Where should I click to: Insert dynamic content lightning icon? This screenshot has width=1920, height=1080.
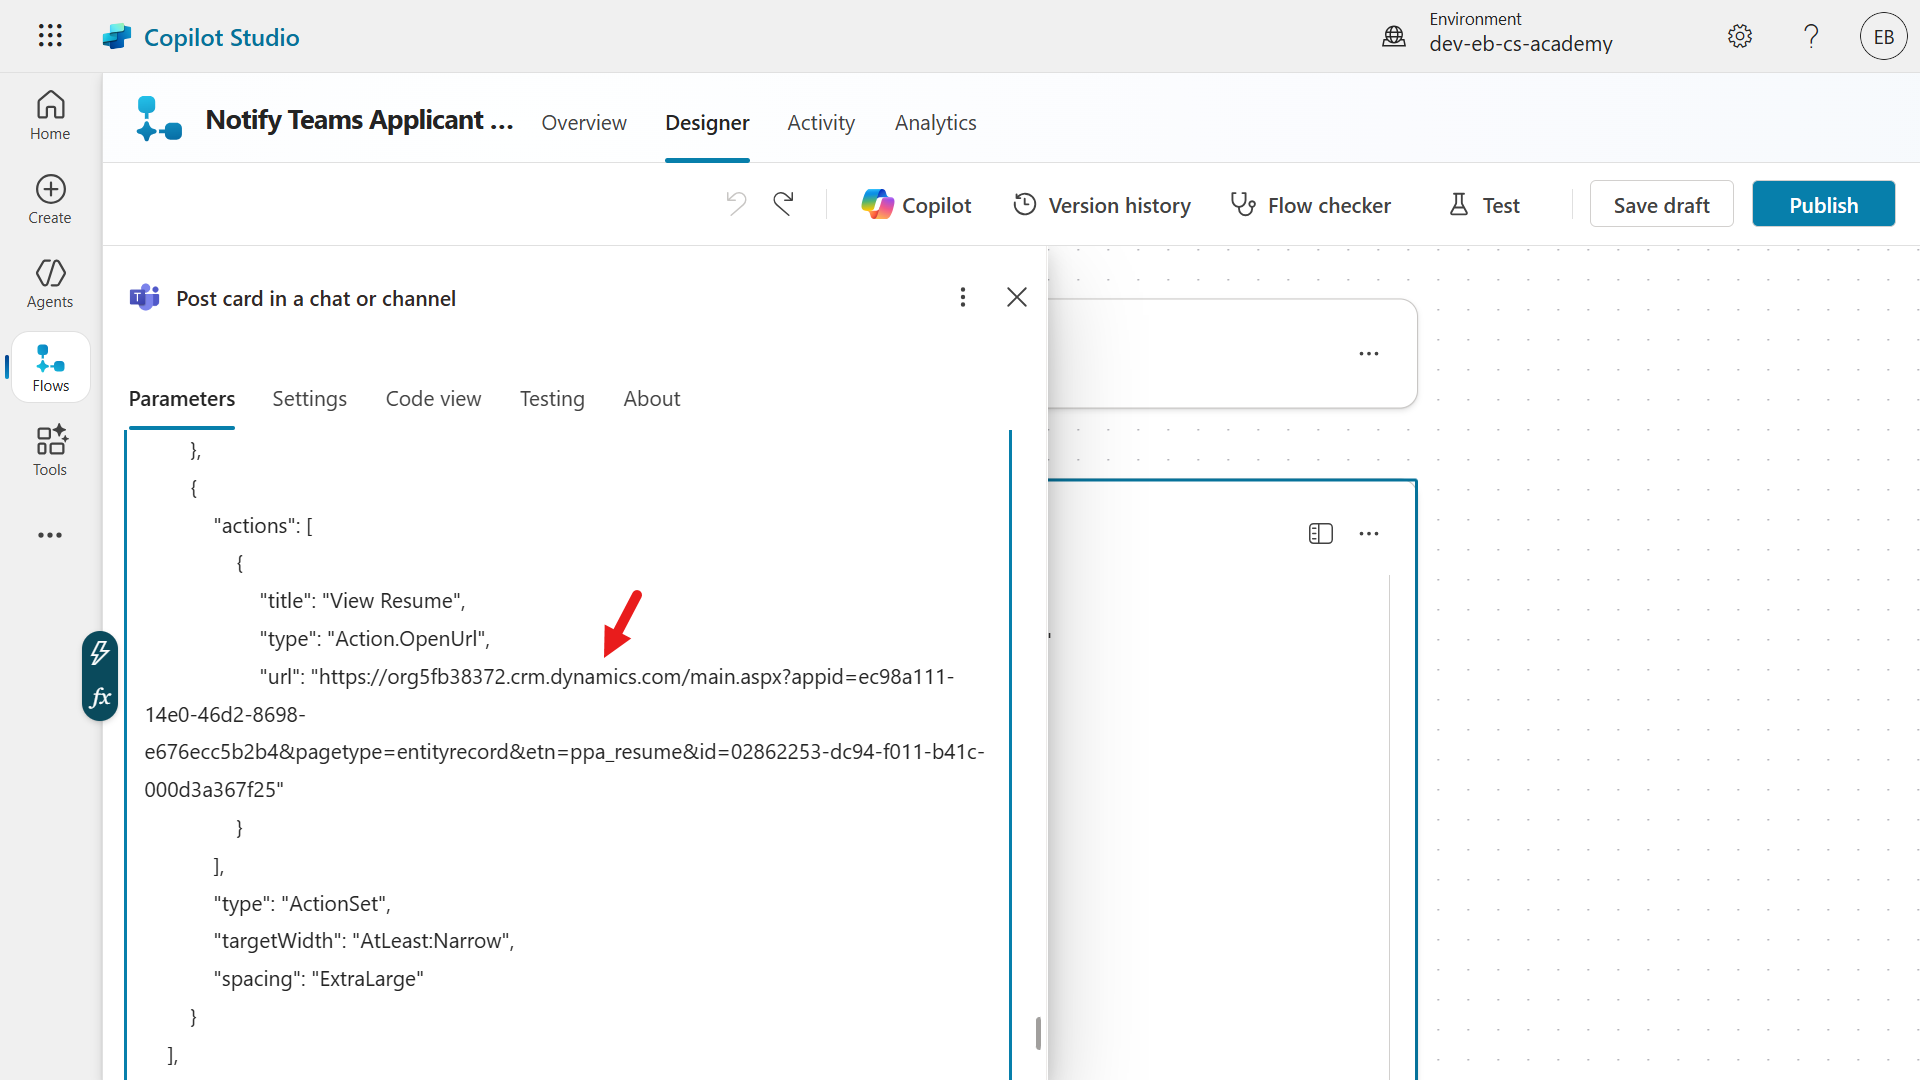[x=100, y=653]
